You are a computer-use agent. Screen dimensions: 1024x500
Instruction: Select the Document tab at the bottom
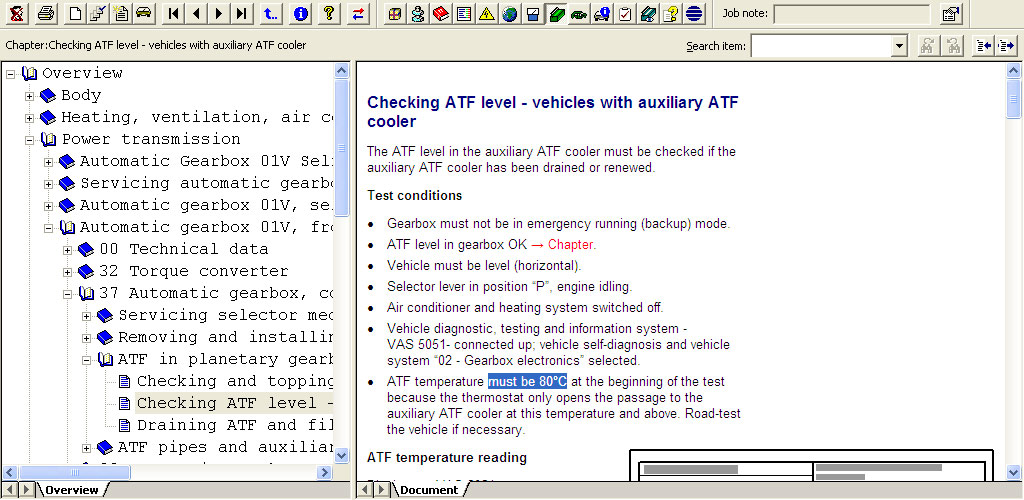[428, 490]
